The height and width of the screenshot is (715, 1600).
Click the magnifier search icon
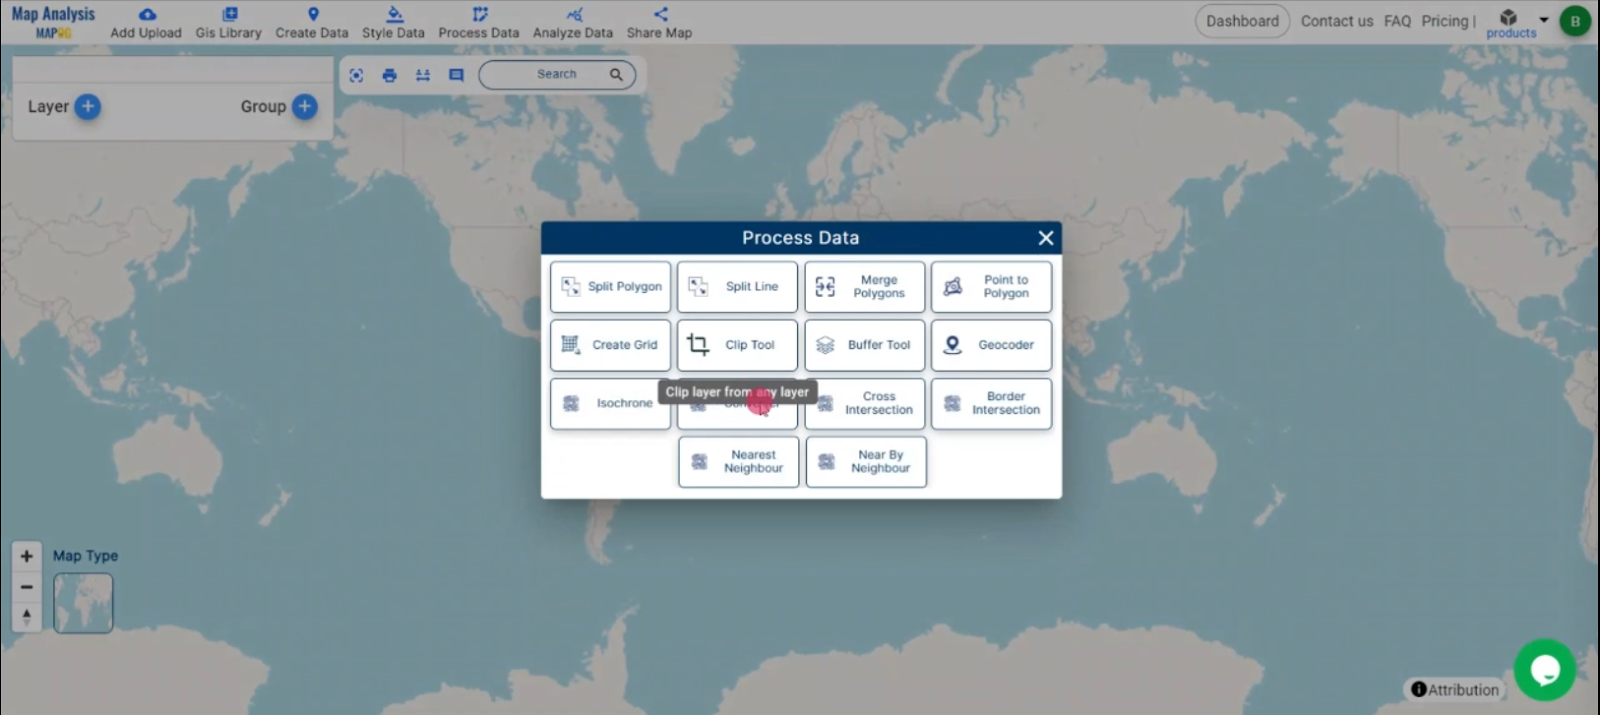click(616, 74)
